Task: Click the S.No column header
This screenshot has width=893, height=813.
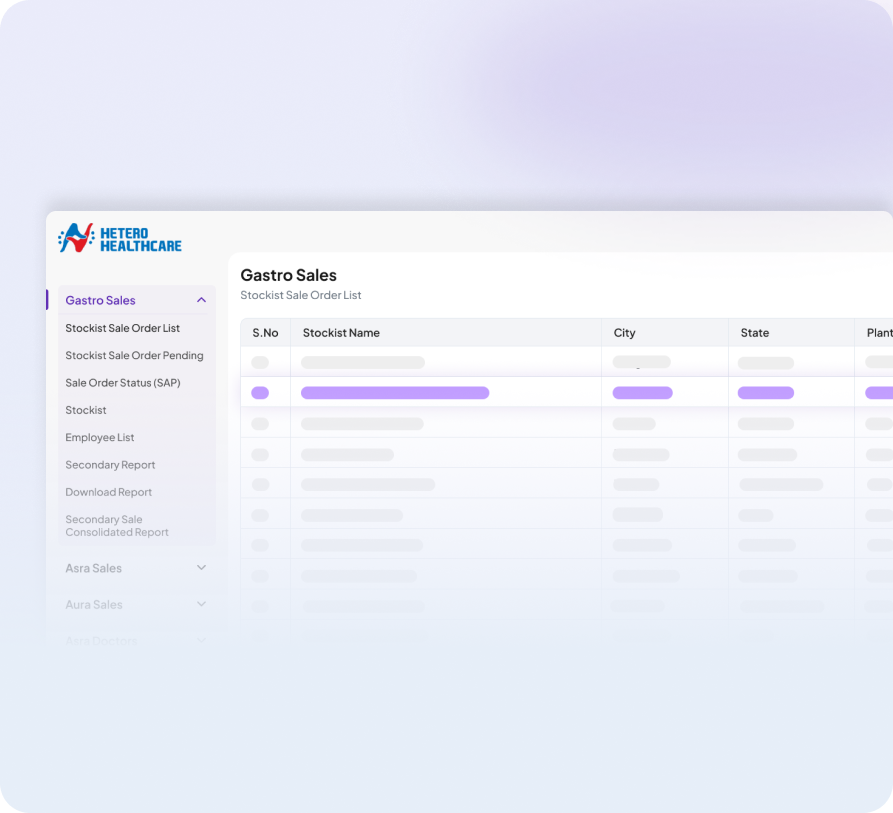Action: [x=265, y=333]
